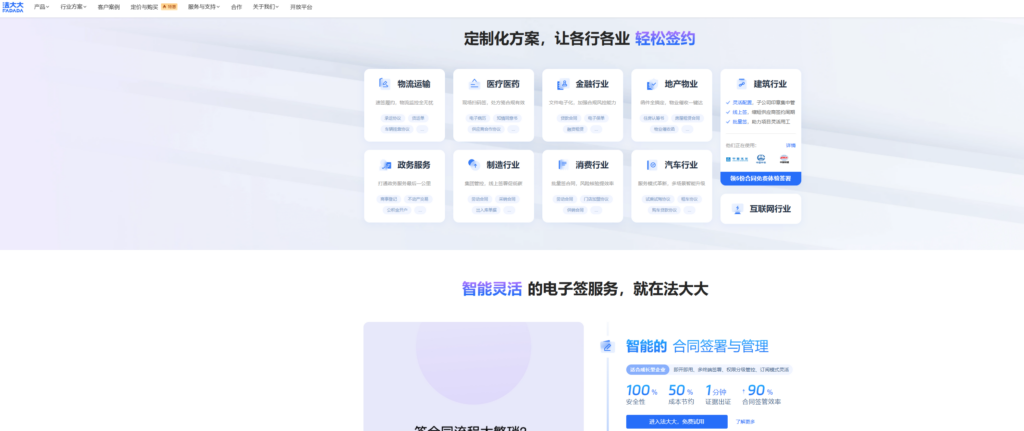Open the 制造行业 card title
This screenshot has height=431, width=1024.
503,165
